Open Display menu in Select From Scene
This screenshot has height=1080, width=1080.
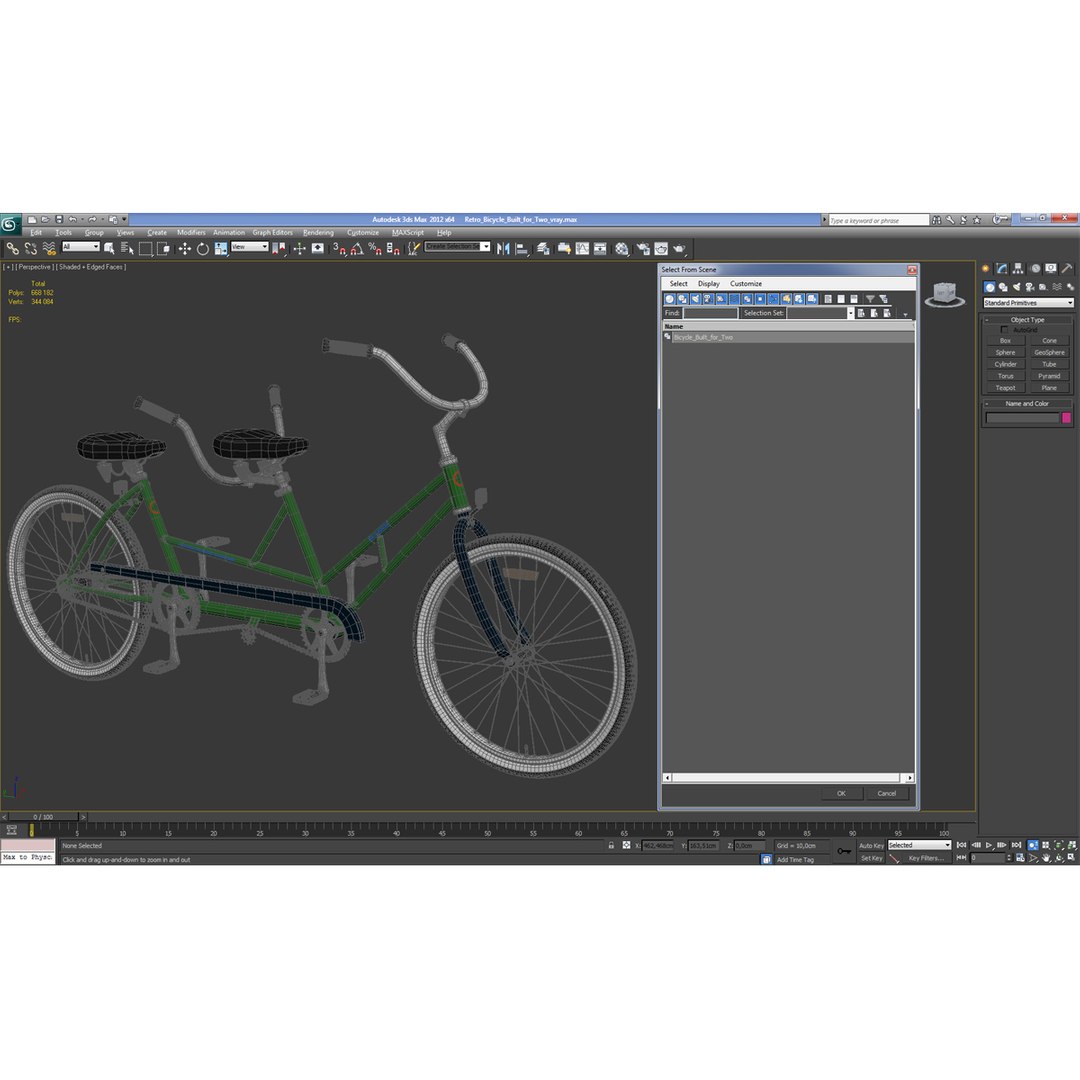(709, 284)
